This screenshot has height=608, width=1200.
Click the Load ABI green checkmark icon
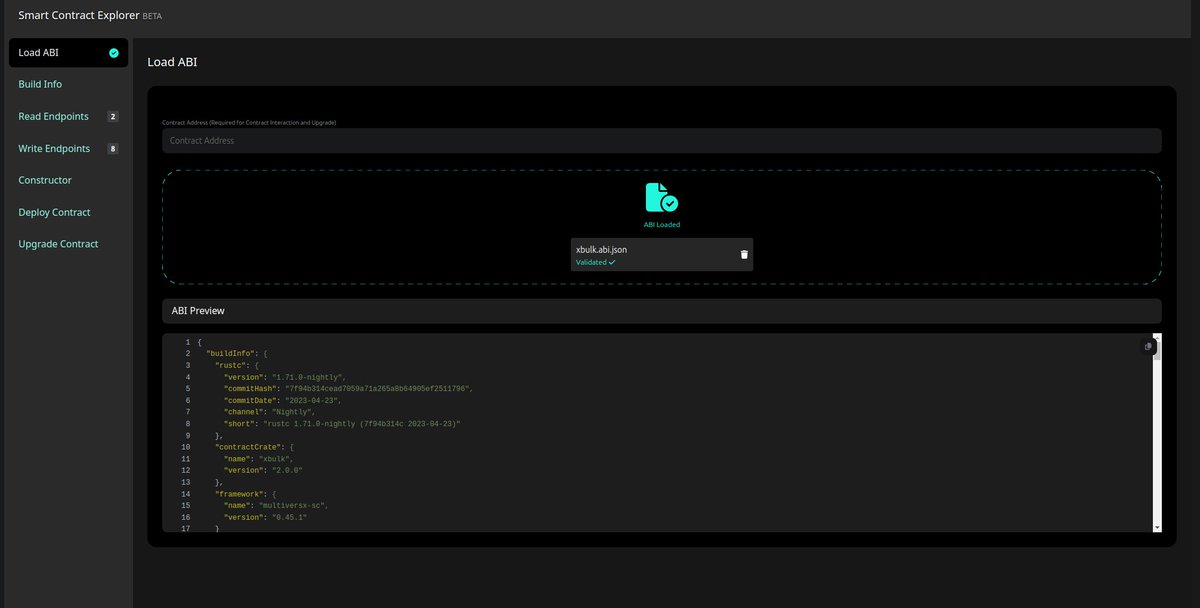(x=113, y=53)
